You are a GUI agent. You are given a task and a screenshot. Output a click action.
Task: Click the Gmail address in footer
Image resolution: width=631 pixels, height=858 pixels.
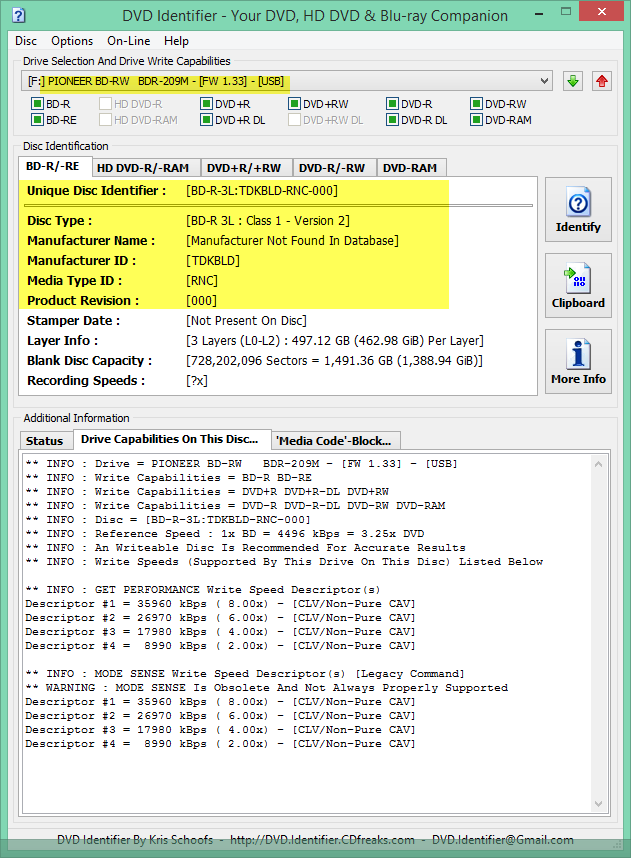[x=502, y=840]
